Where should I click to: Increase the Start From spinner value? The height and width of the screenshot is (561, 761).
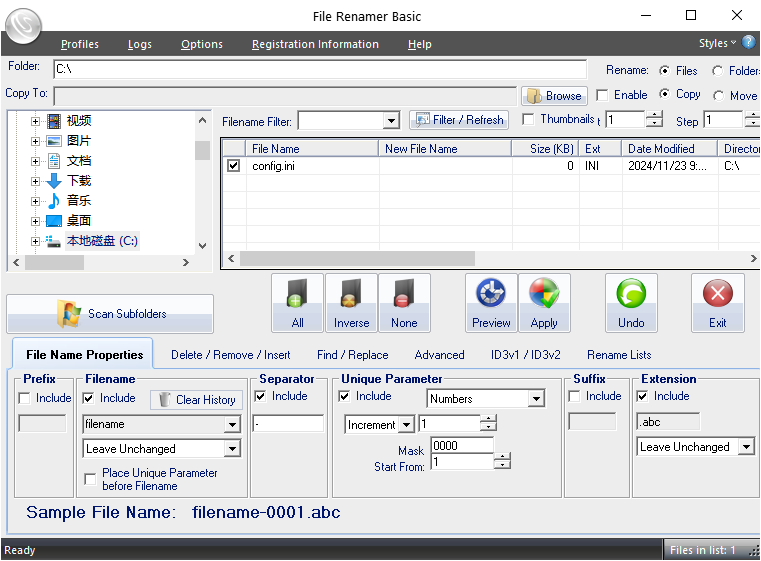503,457
